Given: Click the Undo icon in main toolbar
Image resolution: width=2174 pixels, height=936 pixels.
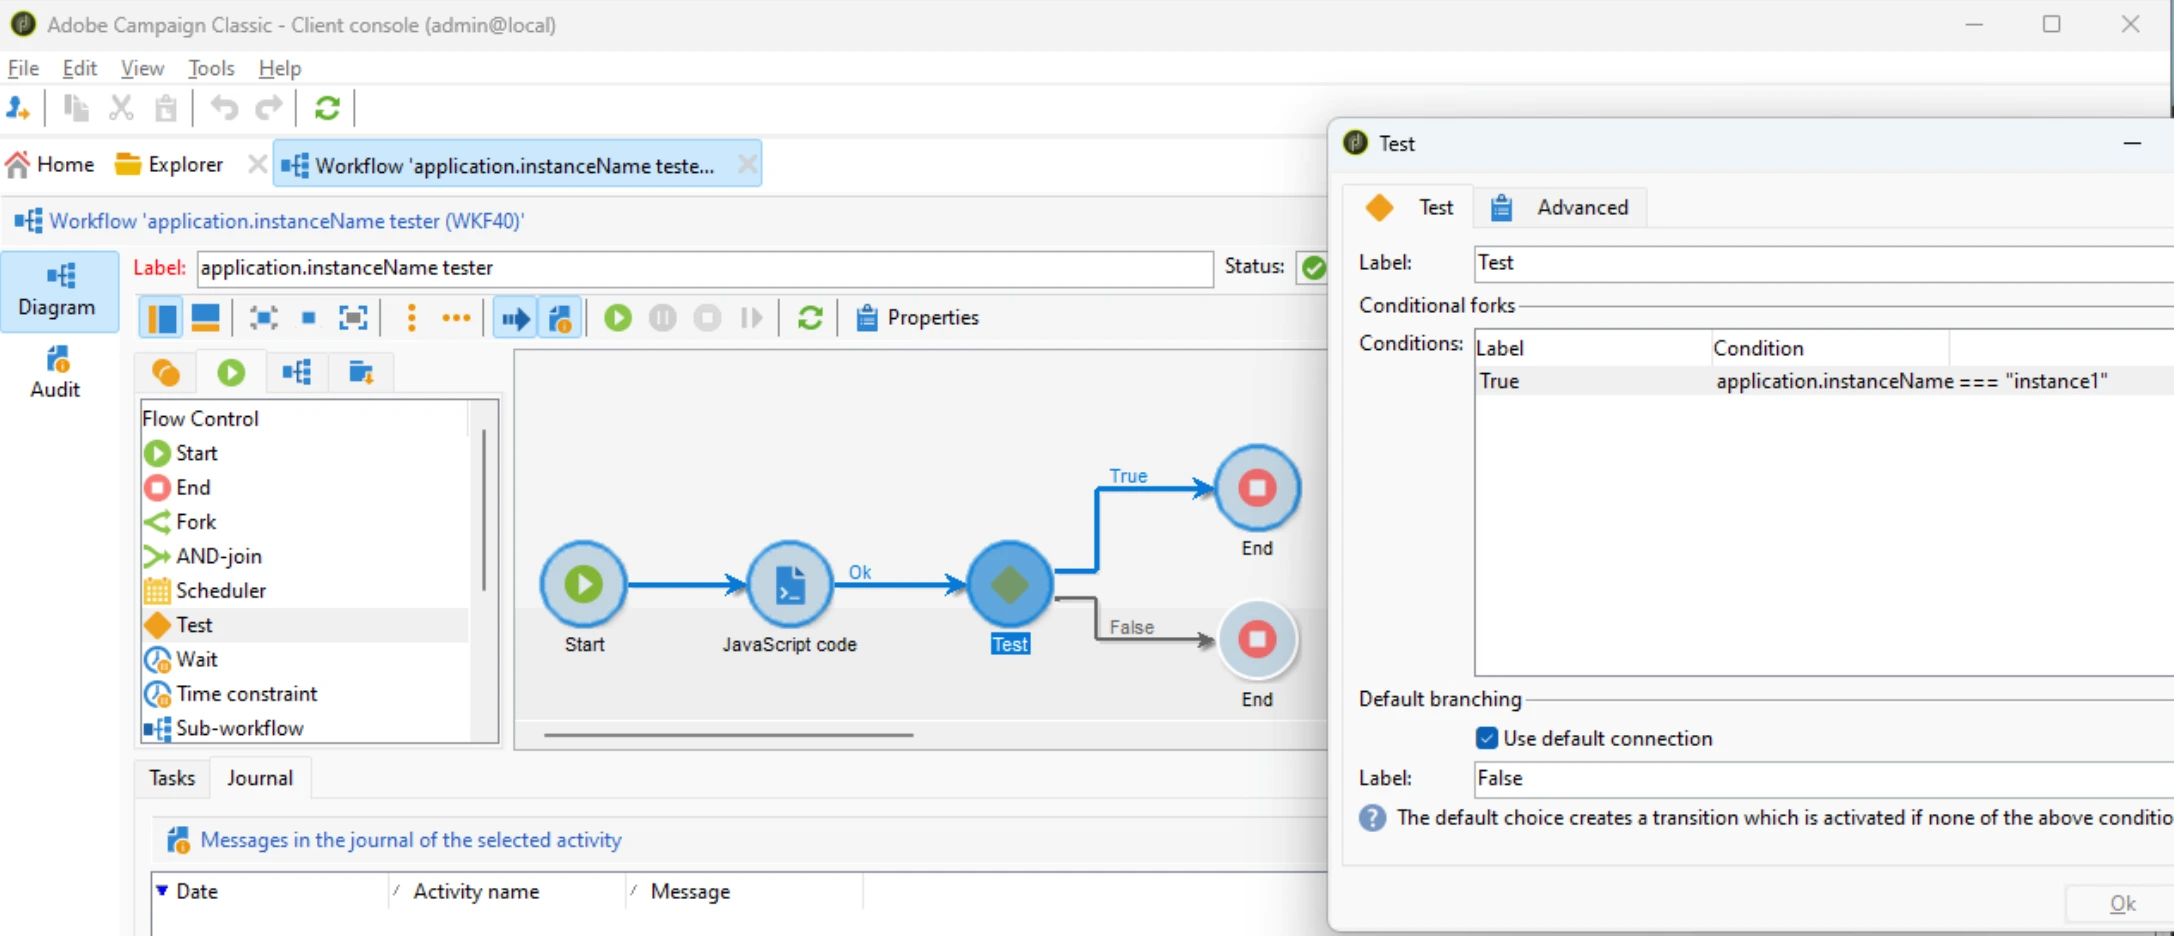Looking at the screenshot, I should pos(224,108).
